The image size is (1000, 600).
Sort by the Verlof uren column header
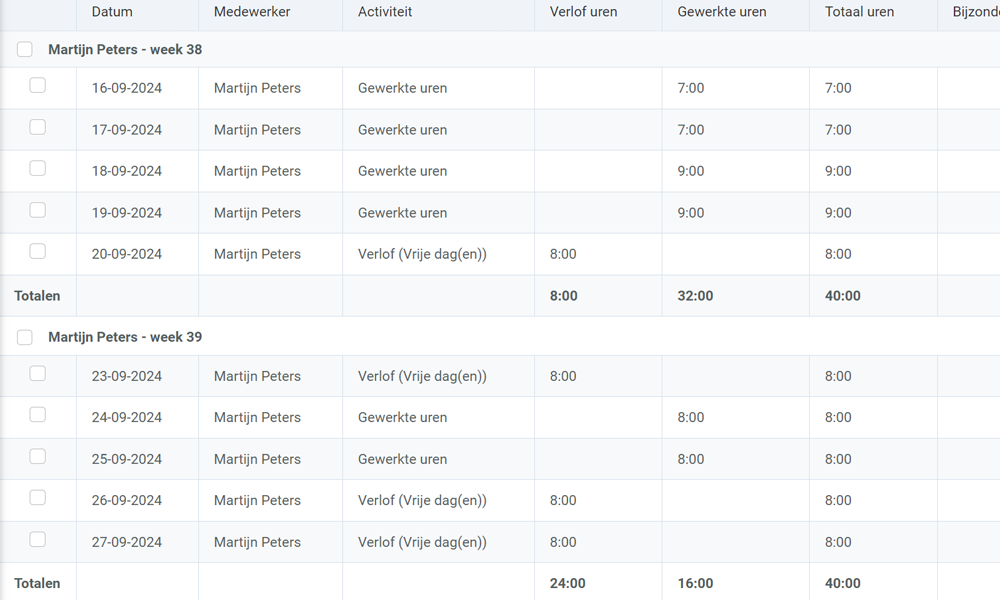583,12
